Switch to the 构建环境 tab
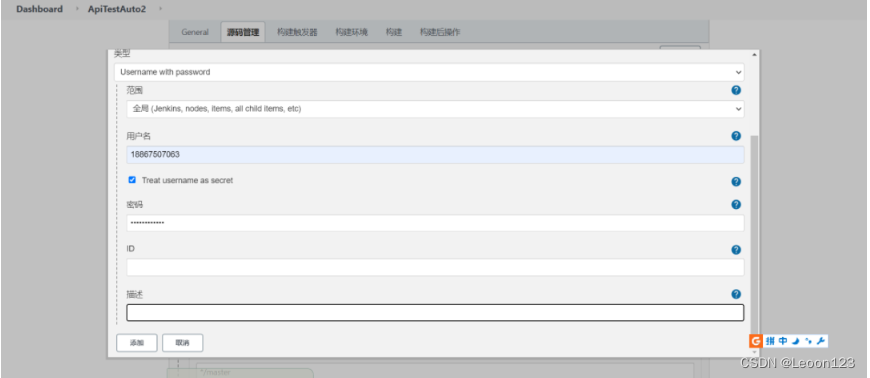870x378 pixels. [351, 32]
